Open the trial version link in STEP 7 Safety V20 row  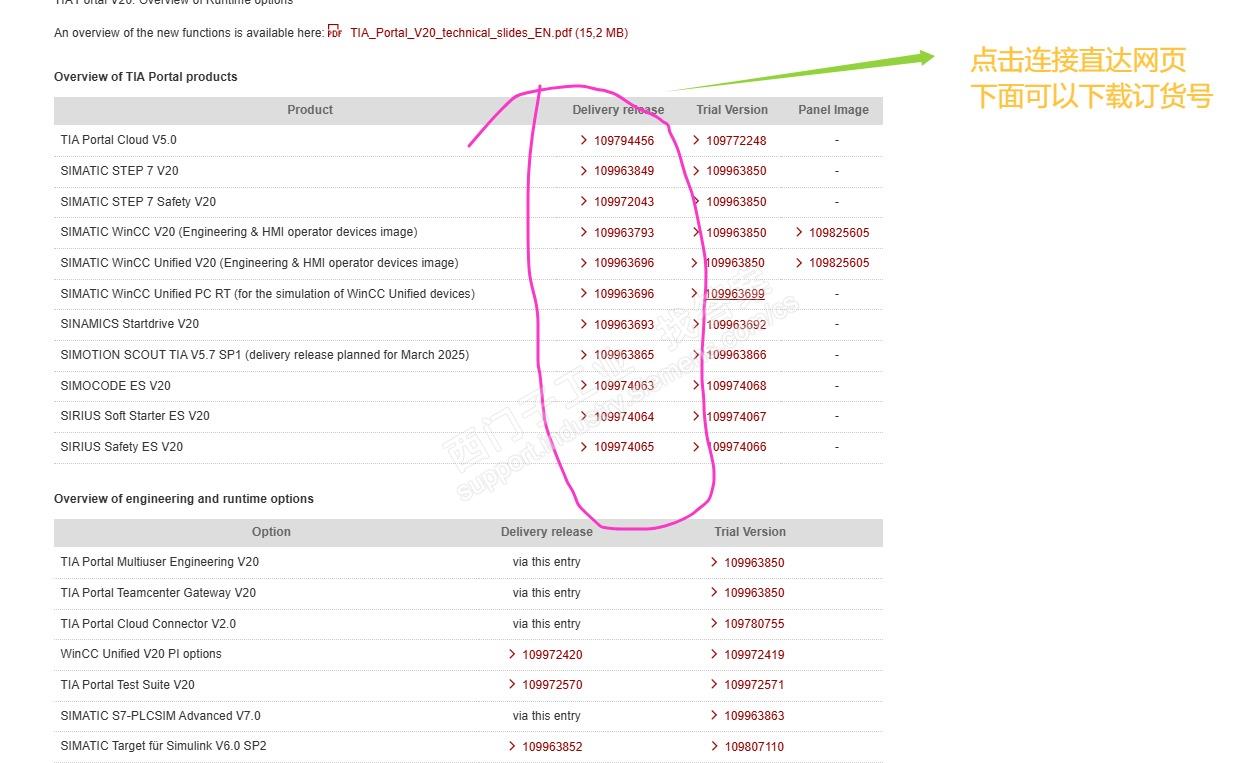[x=736, y=202]
